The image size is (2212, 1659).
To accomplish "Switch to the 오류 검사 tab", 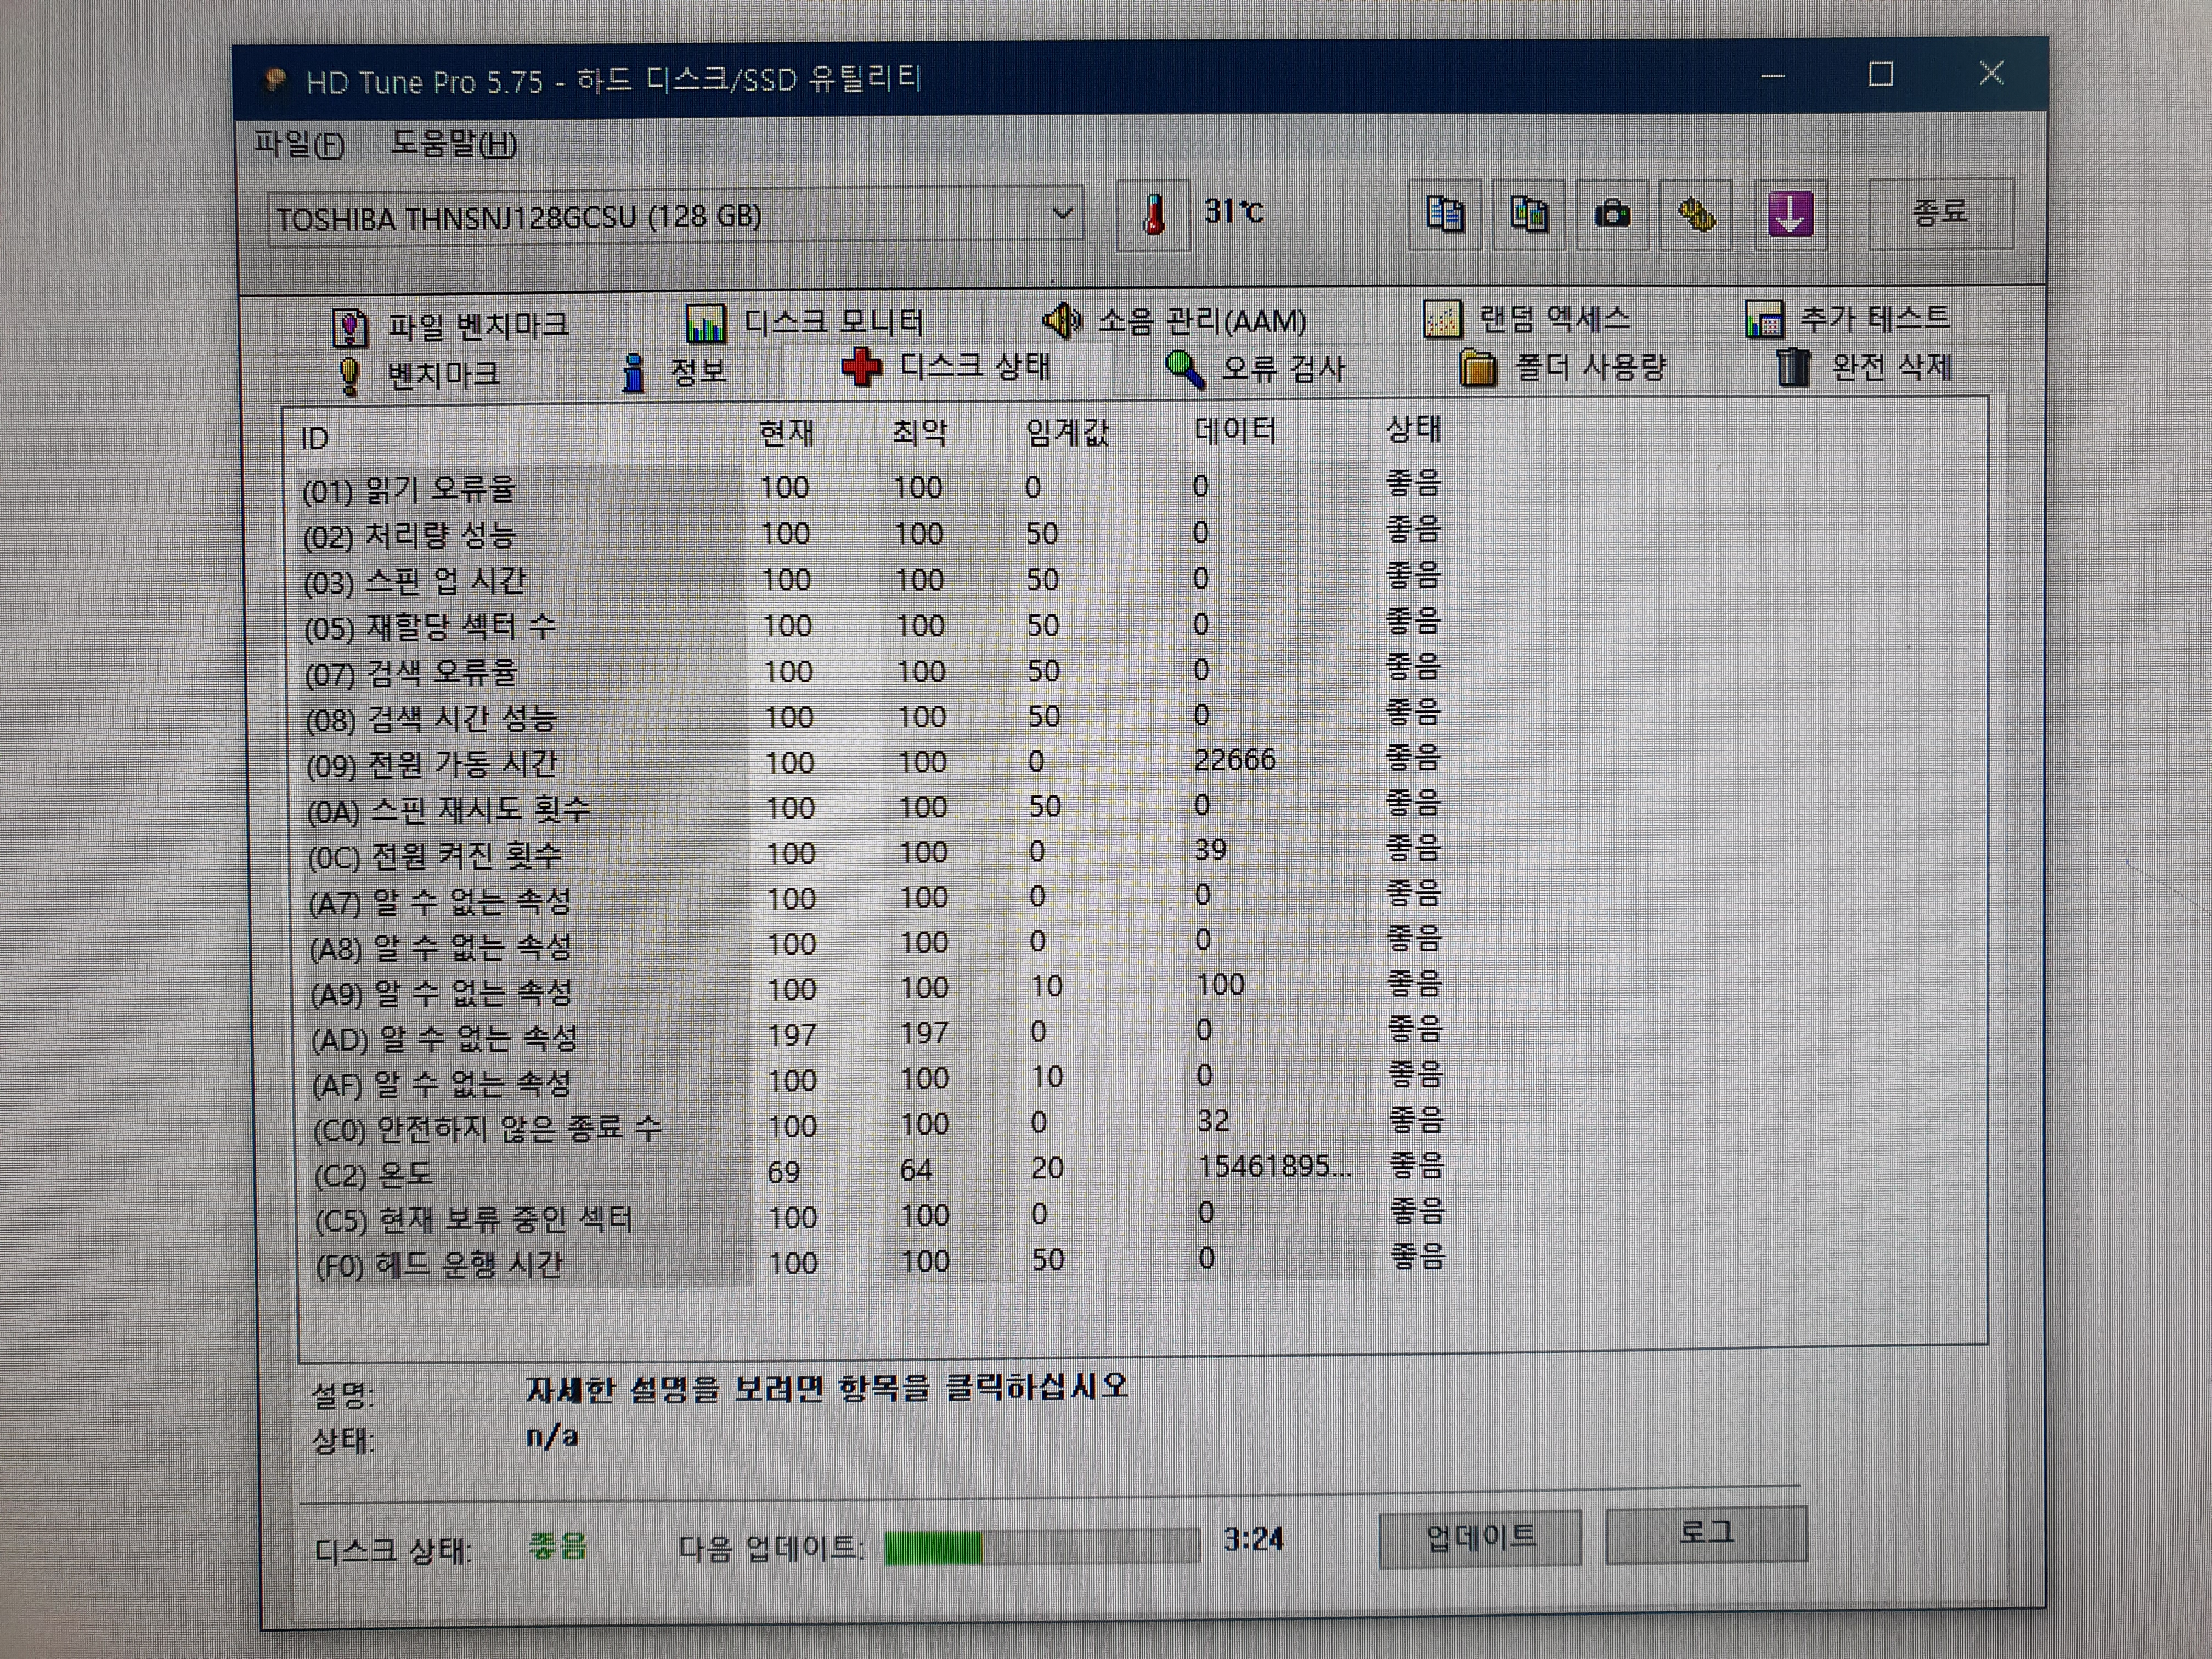I will [1256, 369].
